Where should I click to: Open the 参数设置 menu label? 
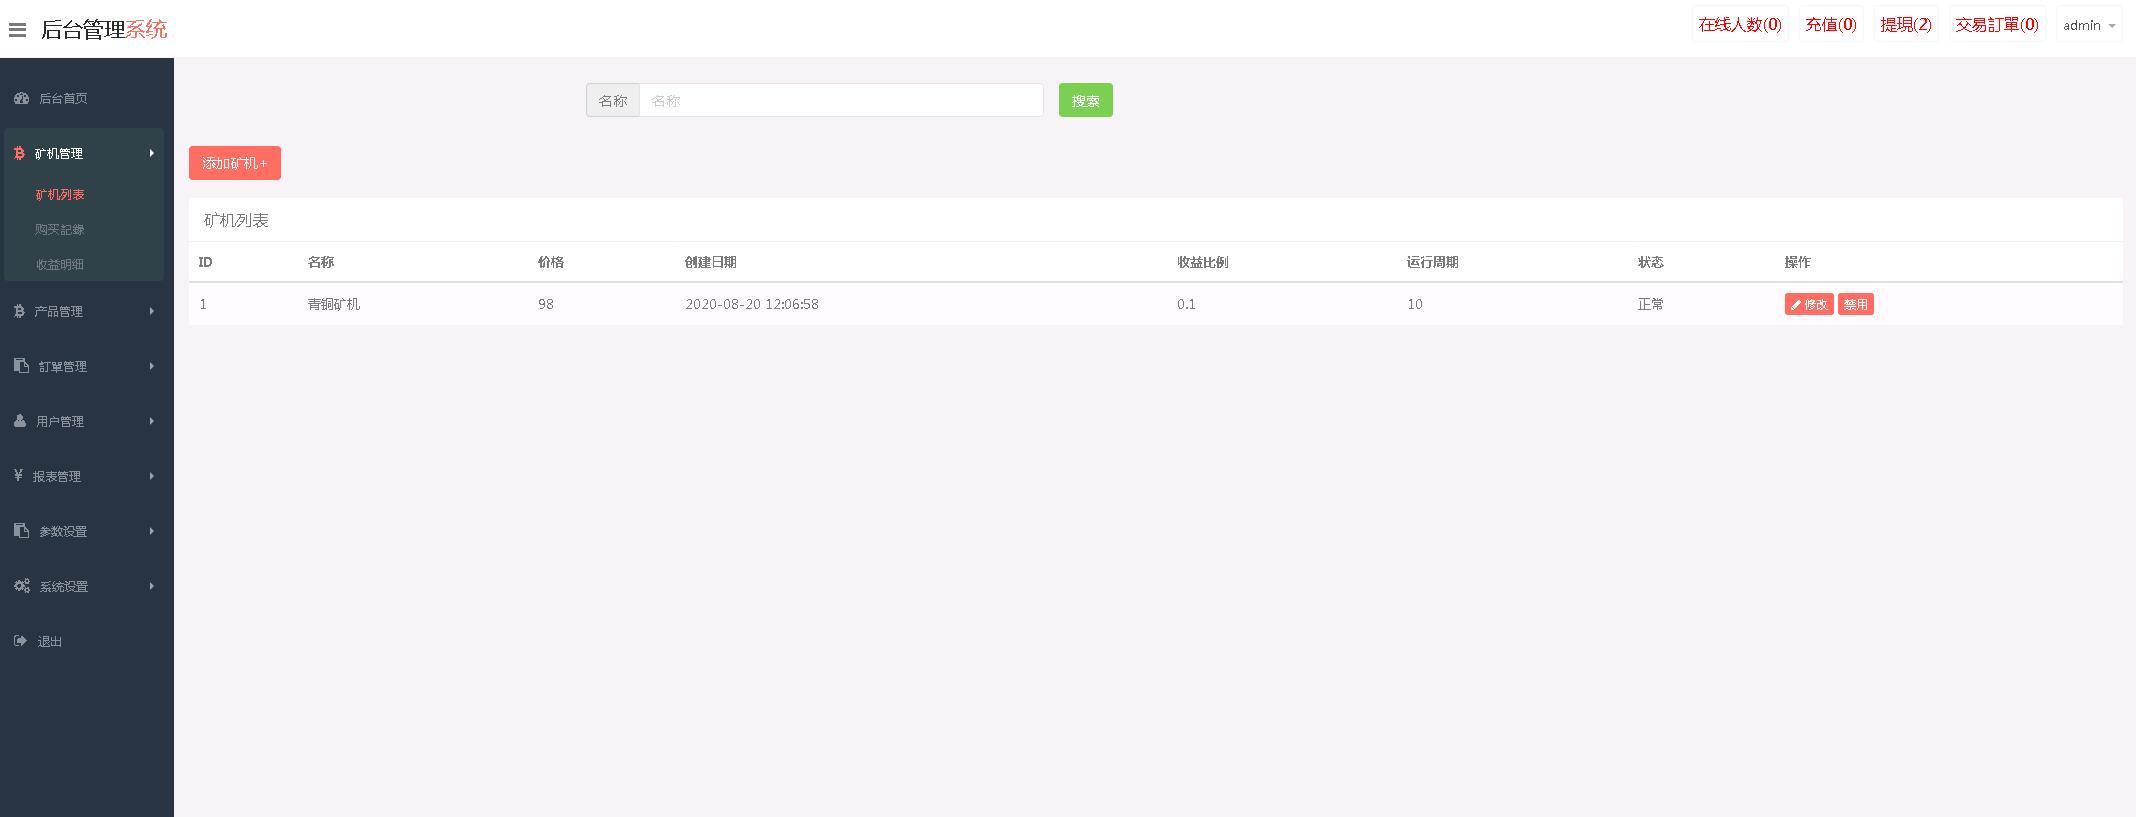(63, 532)
